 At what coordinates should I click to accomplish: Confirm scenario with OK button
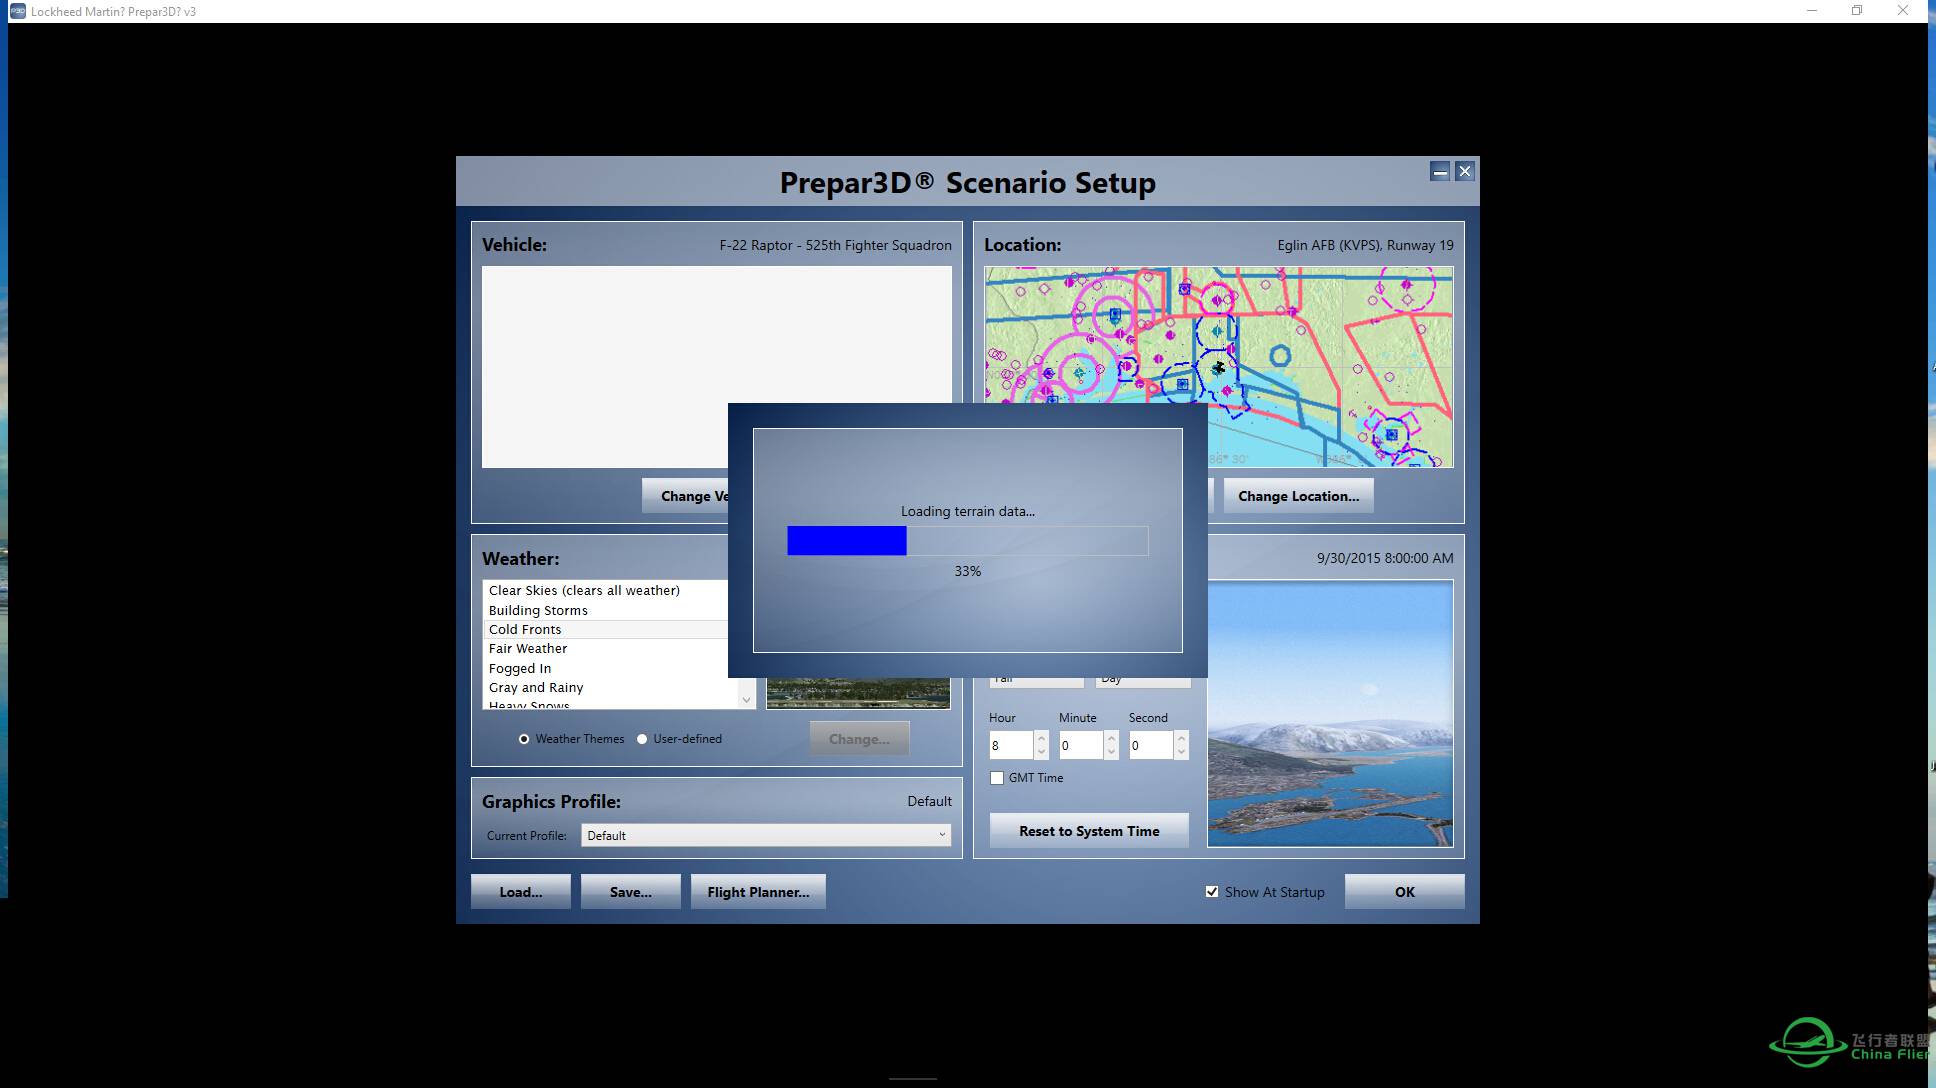(x=1404, y=892)
